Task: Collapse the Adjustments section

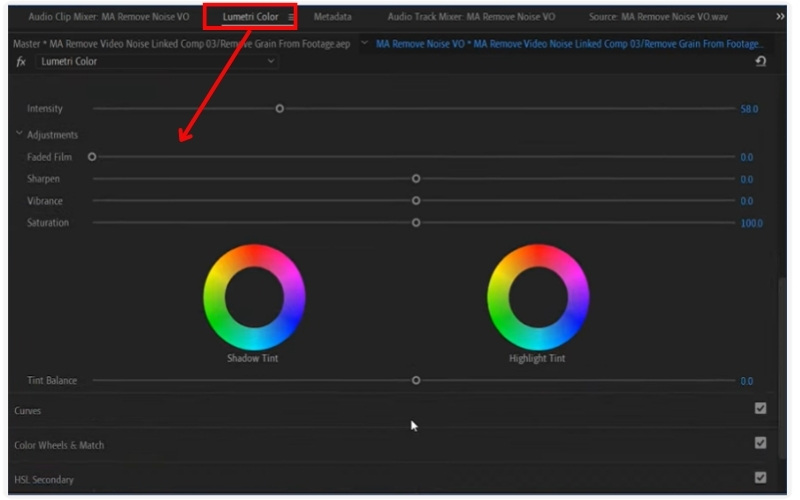Action: coord(19,135)
